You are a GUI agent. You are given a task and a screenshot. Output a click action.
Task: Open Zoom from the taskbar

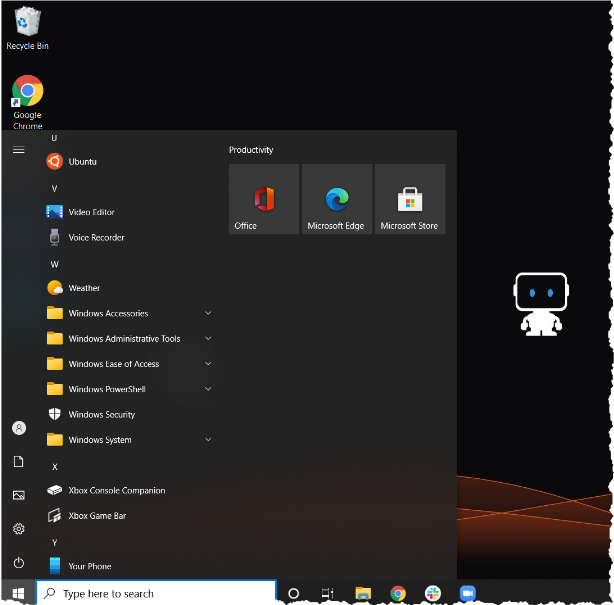coord(467,593)
